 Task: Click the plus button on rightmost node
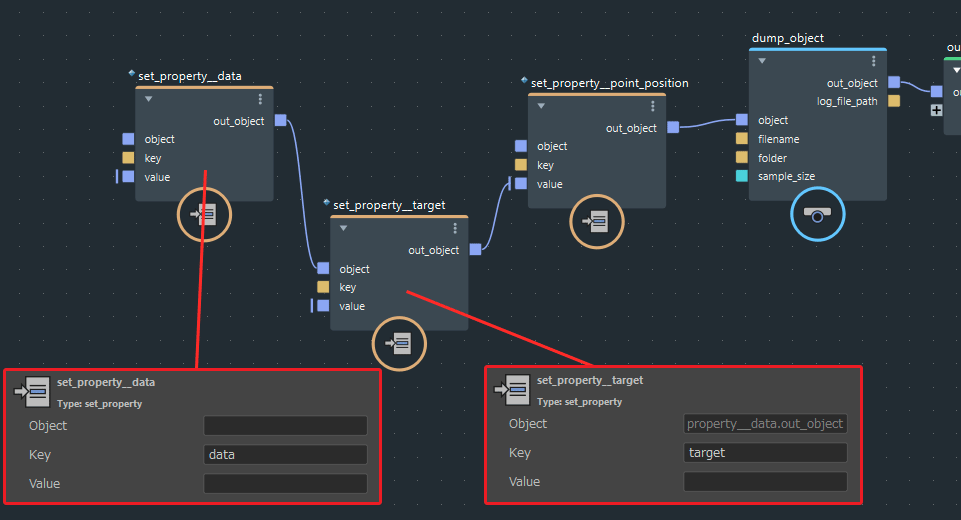pos(936,110)
